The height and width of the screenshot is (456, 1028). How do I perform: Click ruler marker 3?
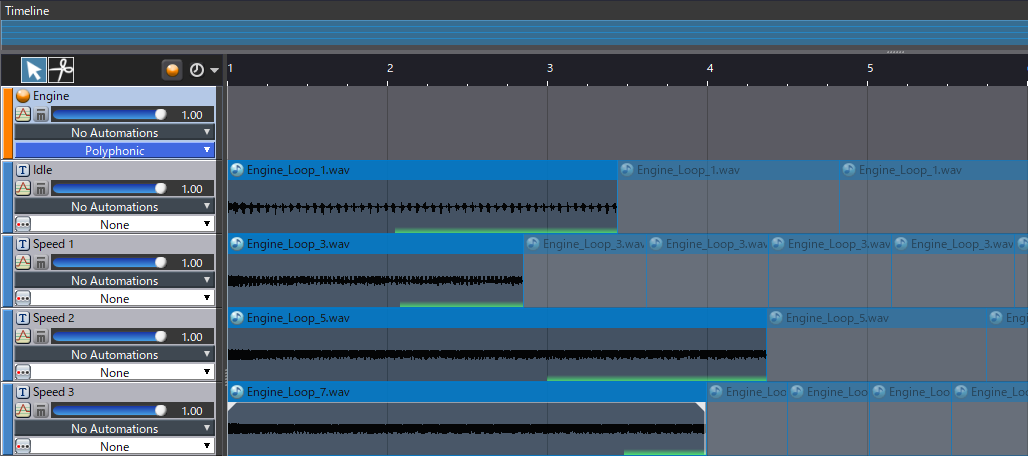click(550, 68)
